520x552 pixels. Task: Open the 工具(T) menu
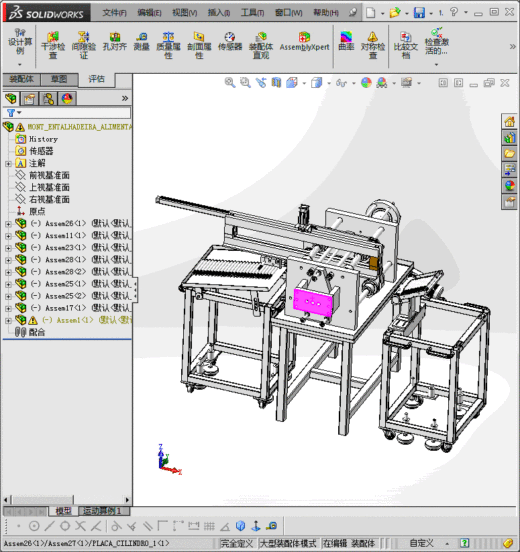[x=252, y=13]
